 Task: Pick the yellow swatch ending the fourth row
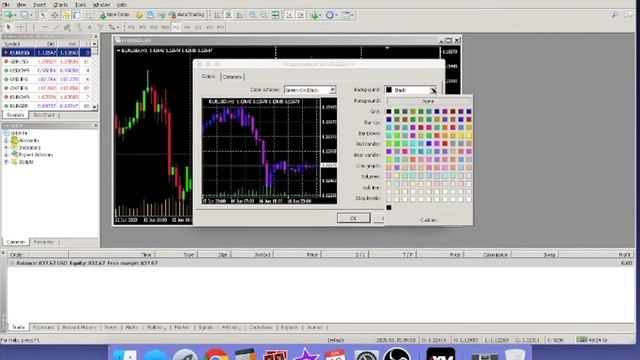click(469, 136)
